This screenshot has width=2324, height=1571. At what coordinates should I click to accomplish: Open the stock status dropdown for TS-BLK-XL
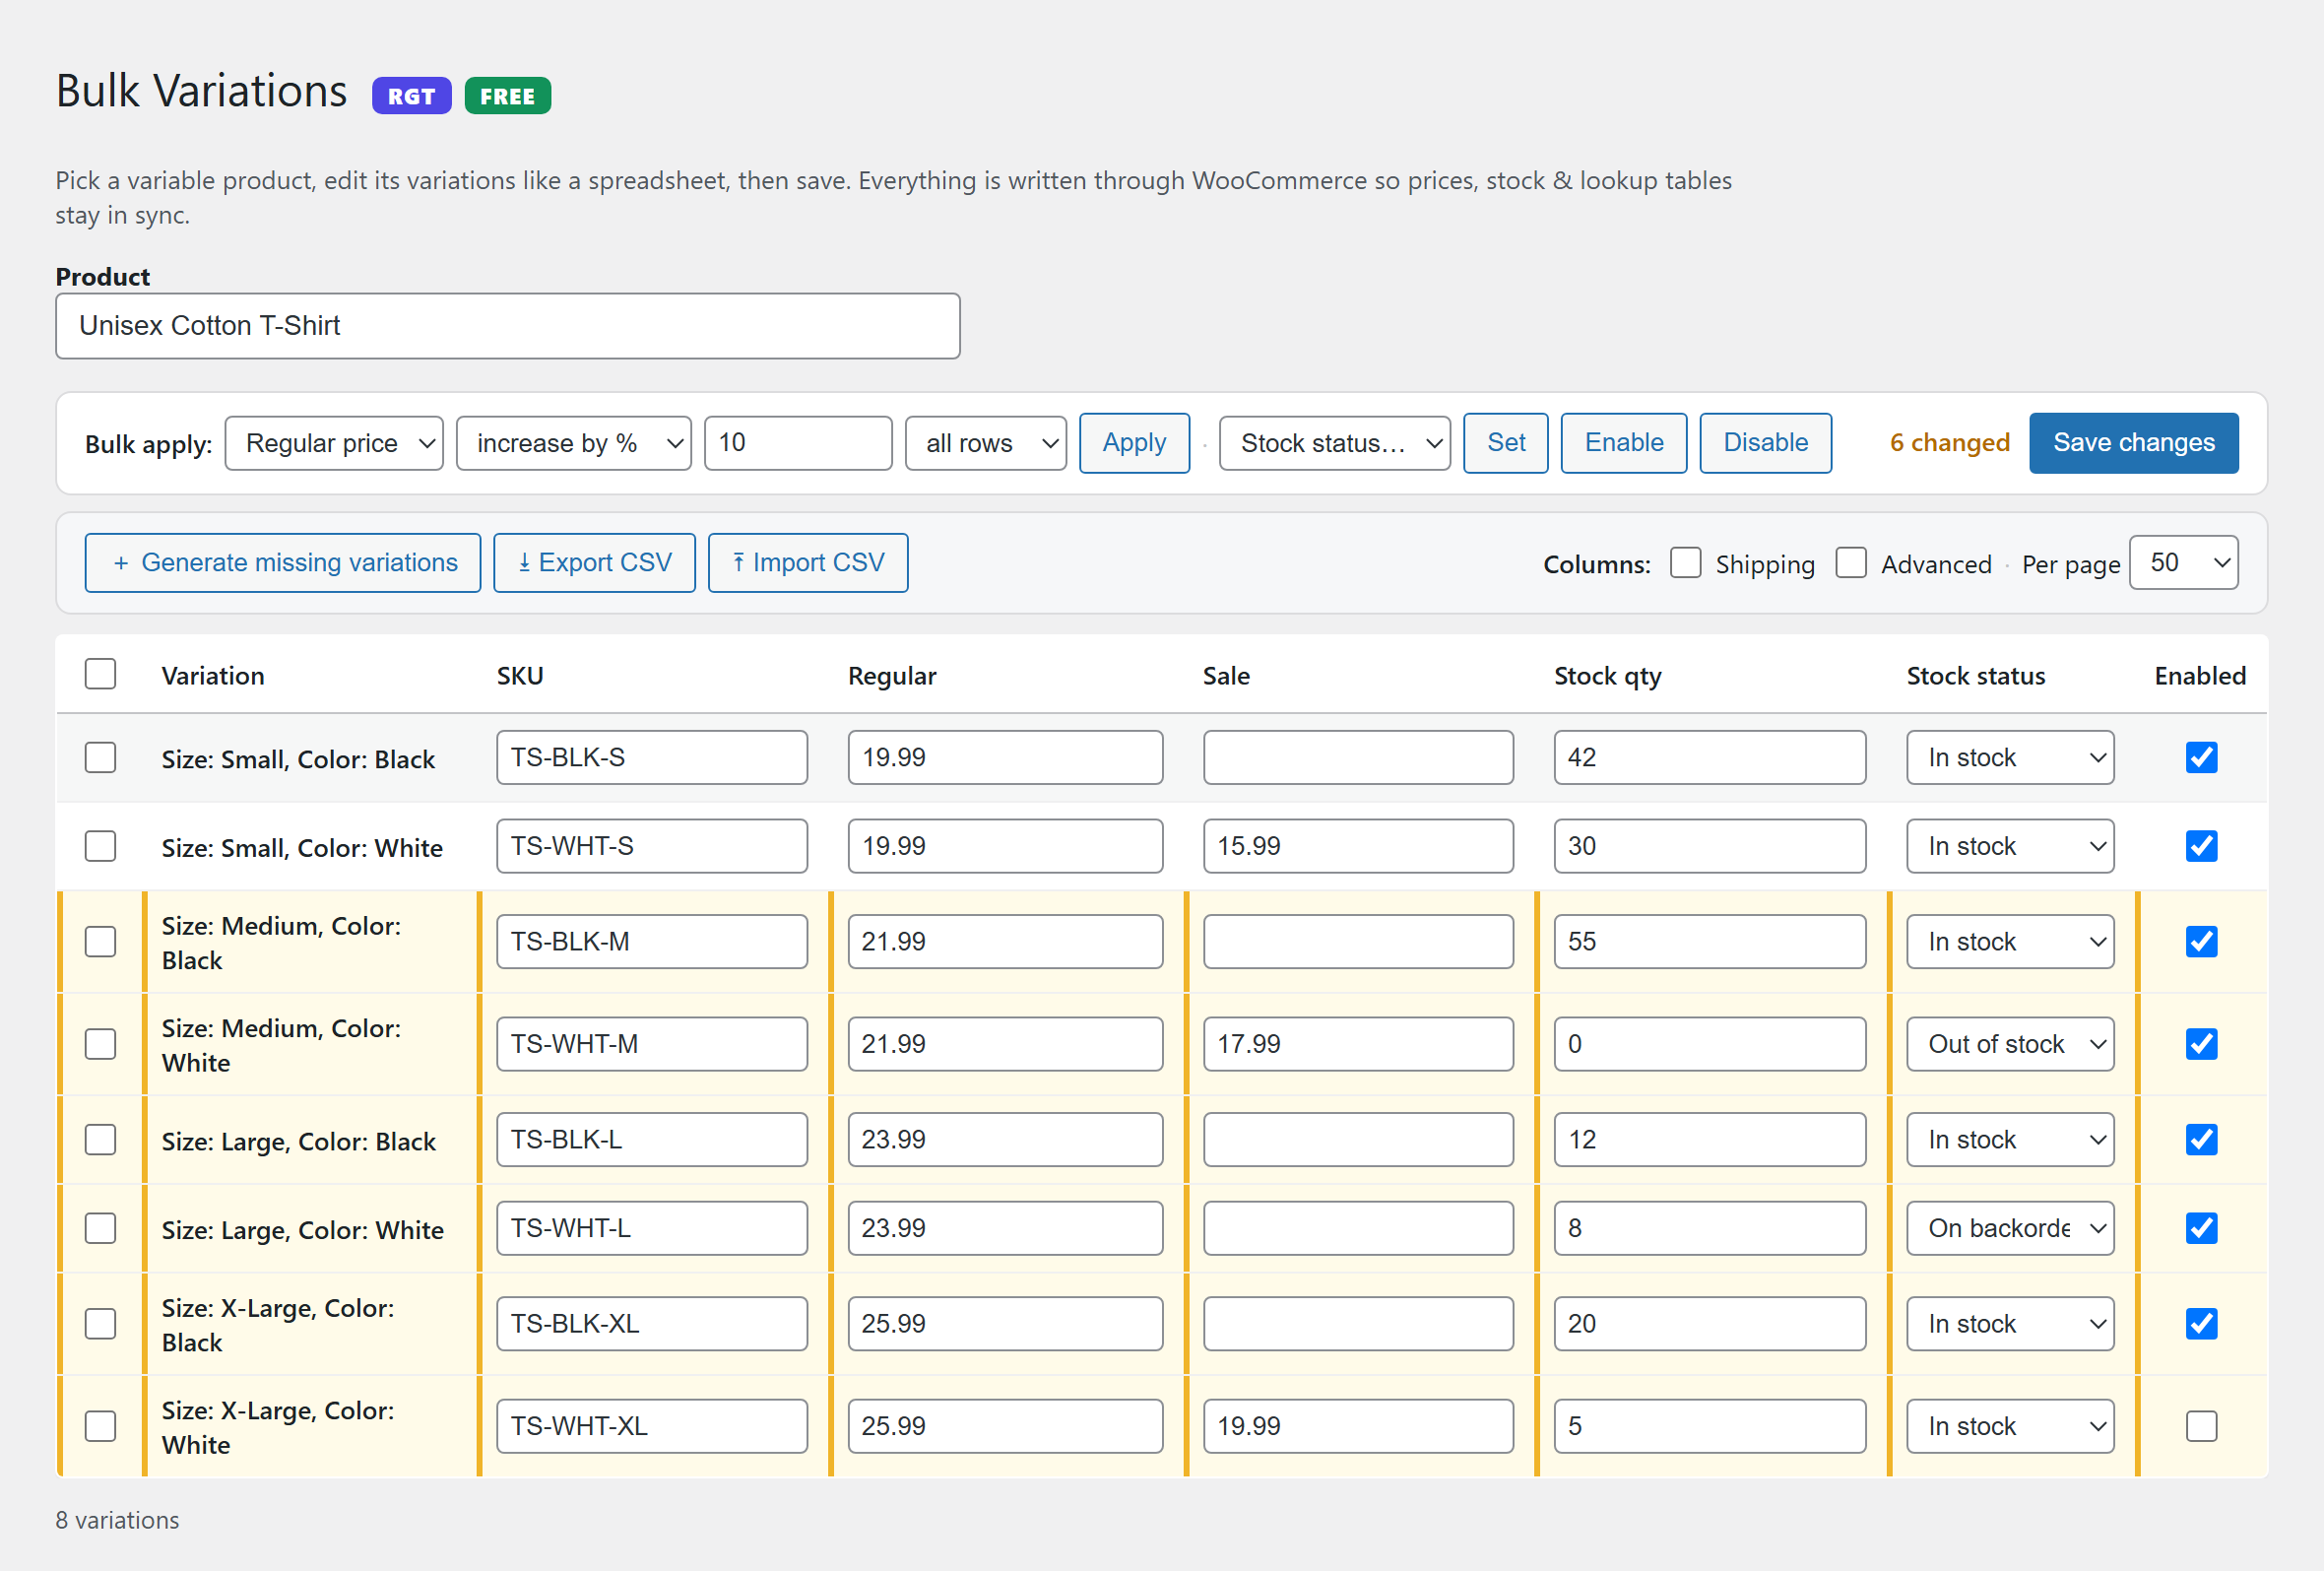[x=2010, y=1324]
